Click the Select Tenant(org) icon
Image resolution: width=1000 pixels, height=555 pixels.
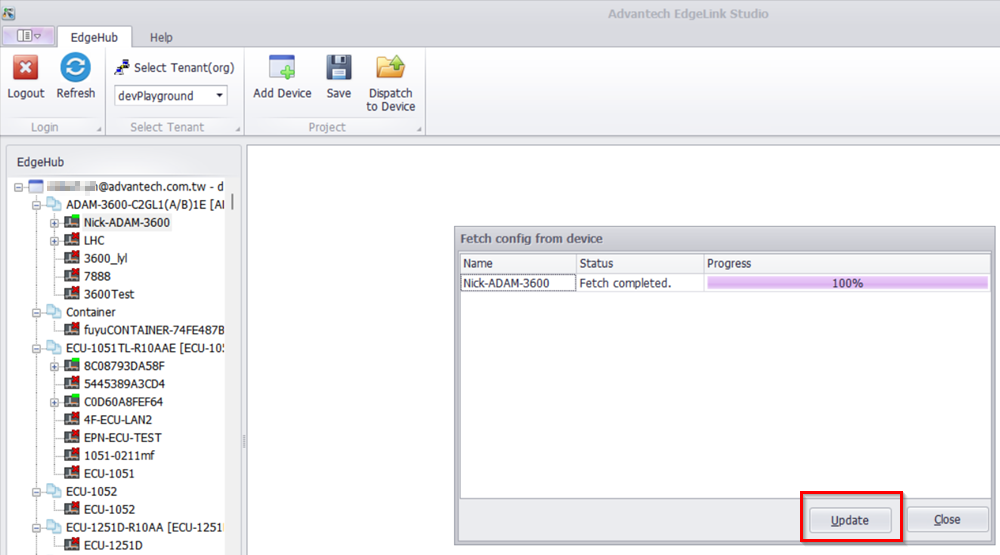(x=122, y=68)
